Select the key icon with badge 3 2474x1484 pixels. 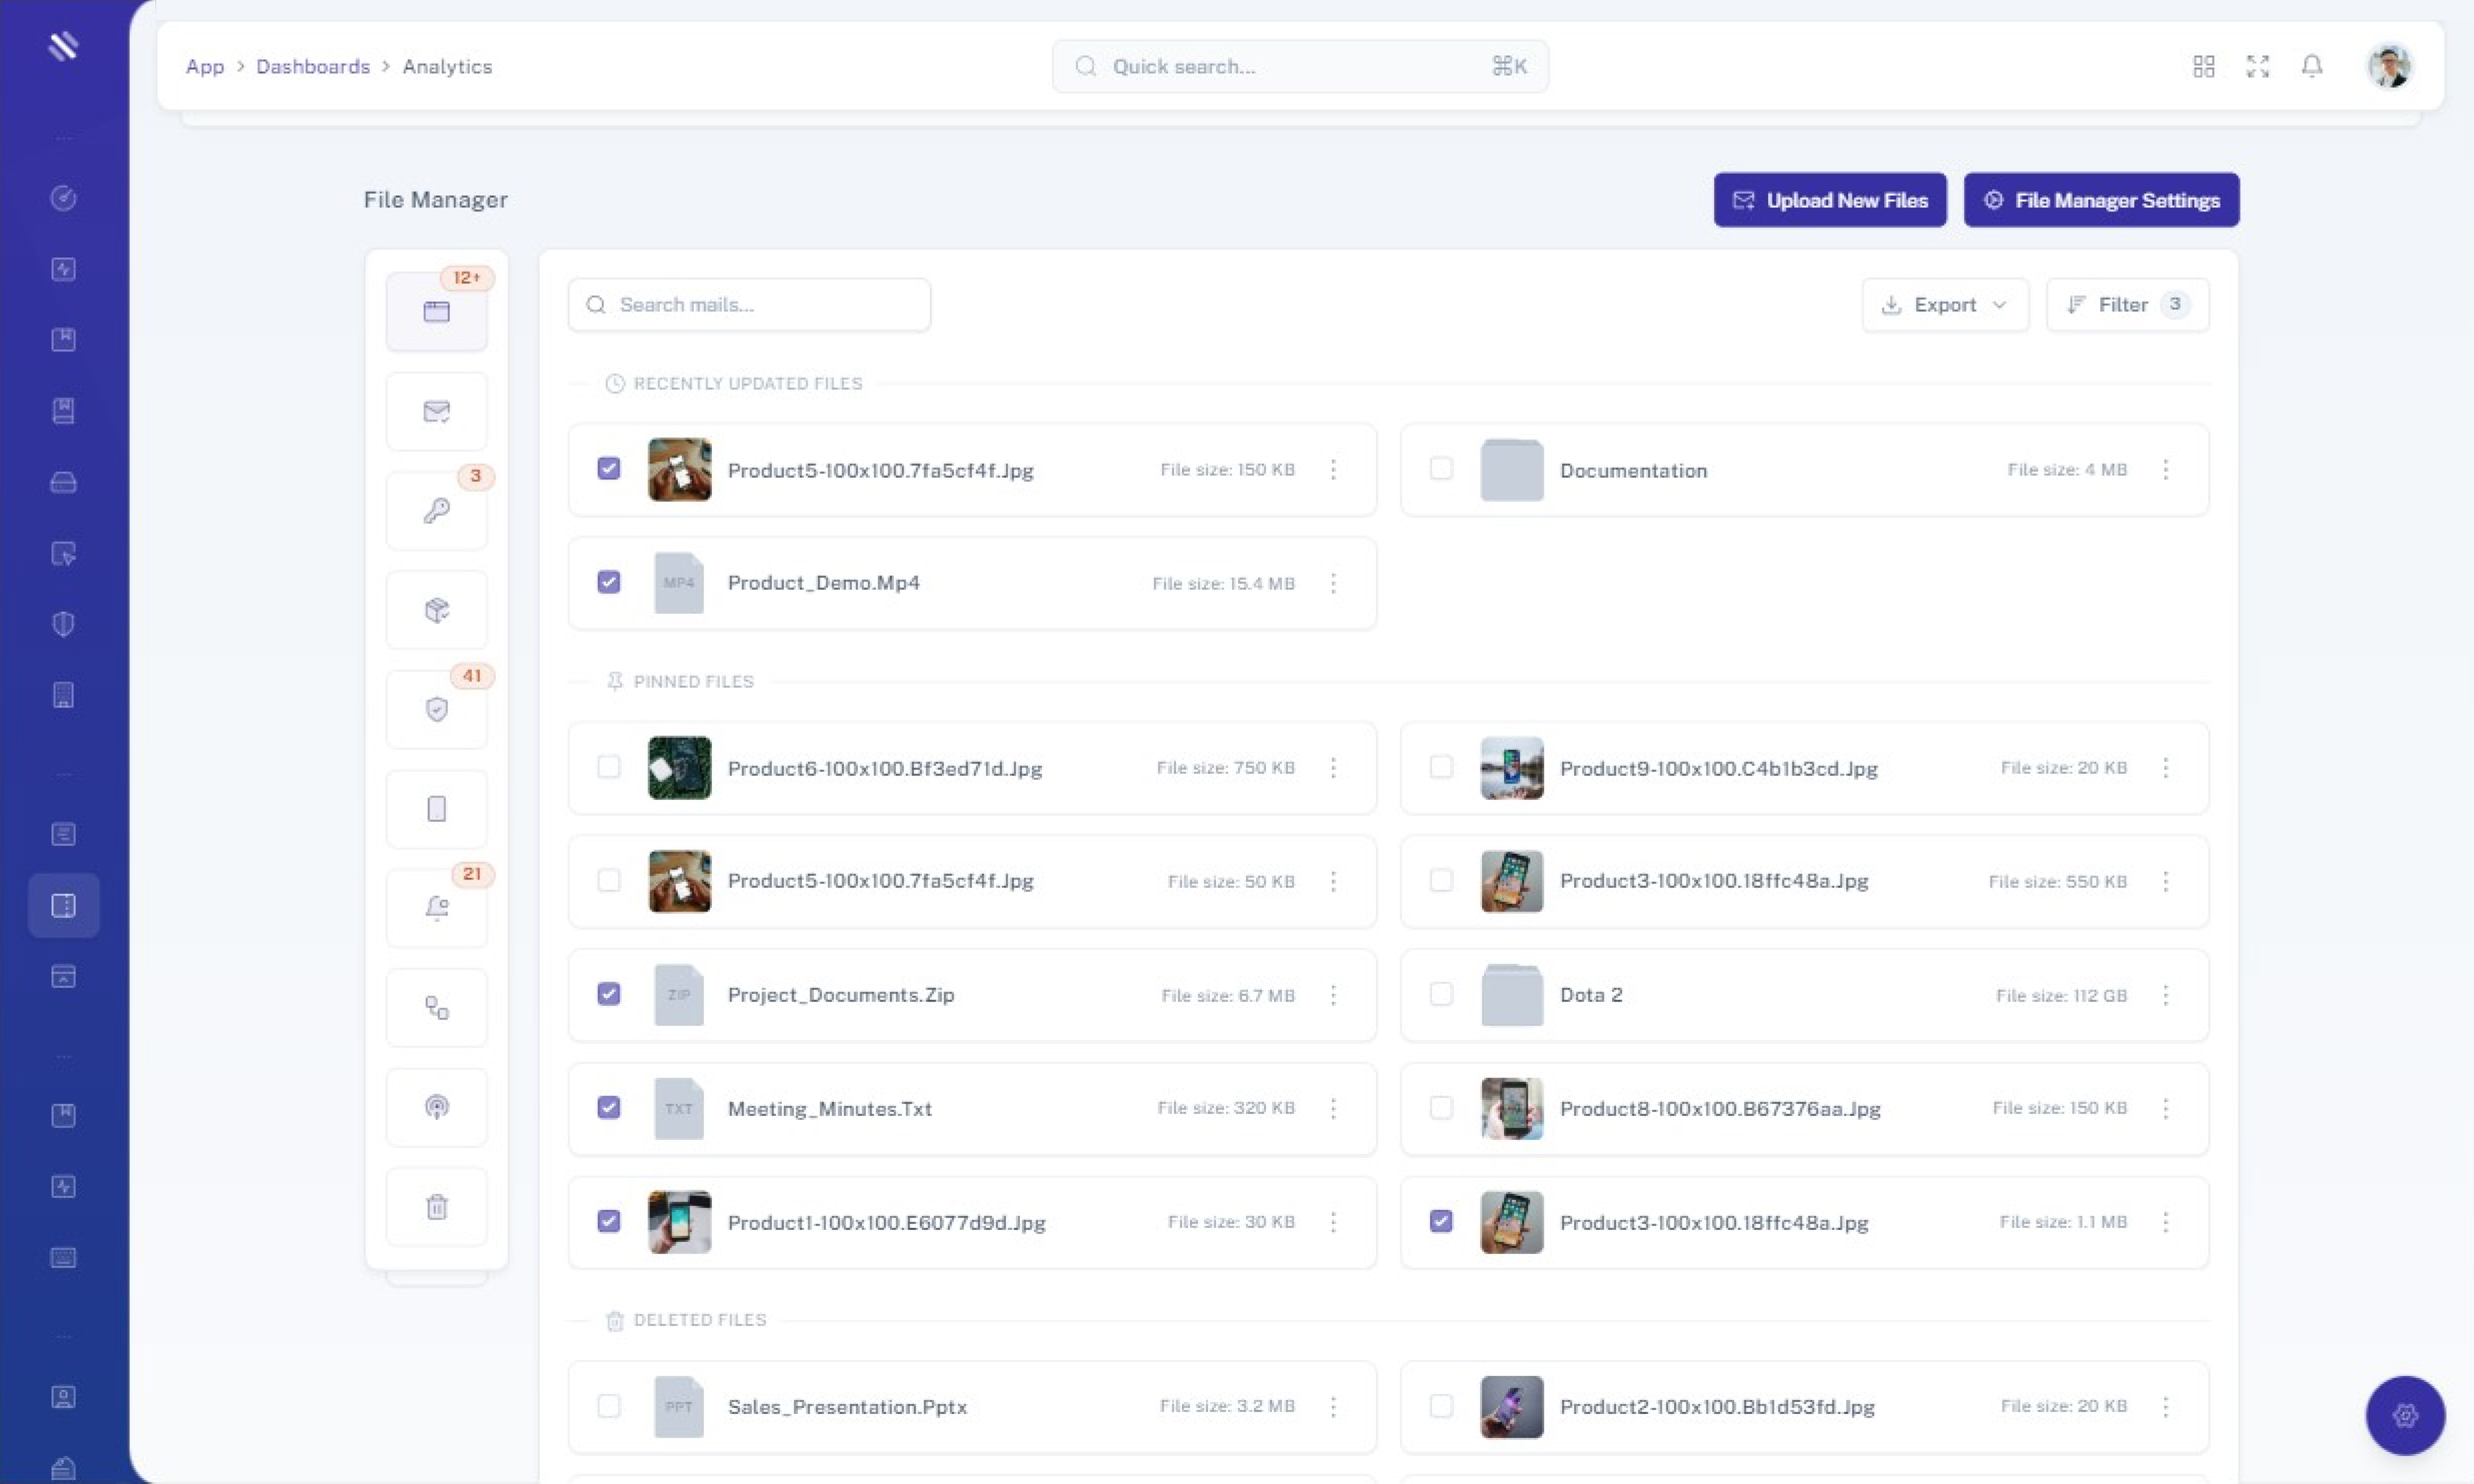click(437, 511)
